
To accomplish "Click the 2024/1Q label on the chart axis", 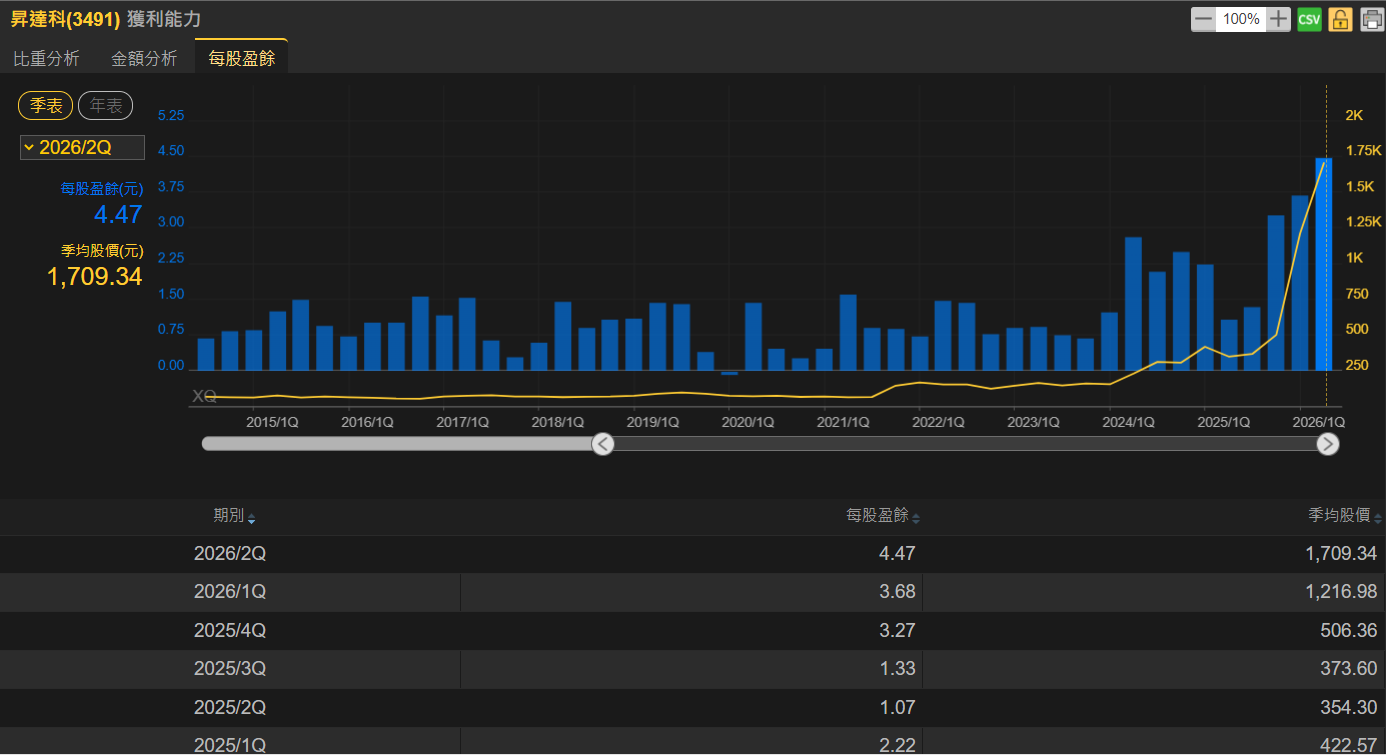I will [1129, 422].
